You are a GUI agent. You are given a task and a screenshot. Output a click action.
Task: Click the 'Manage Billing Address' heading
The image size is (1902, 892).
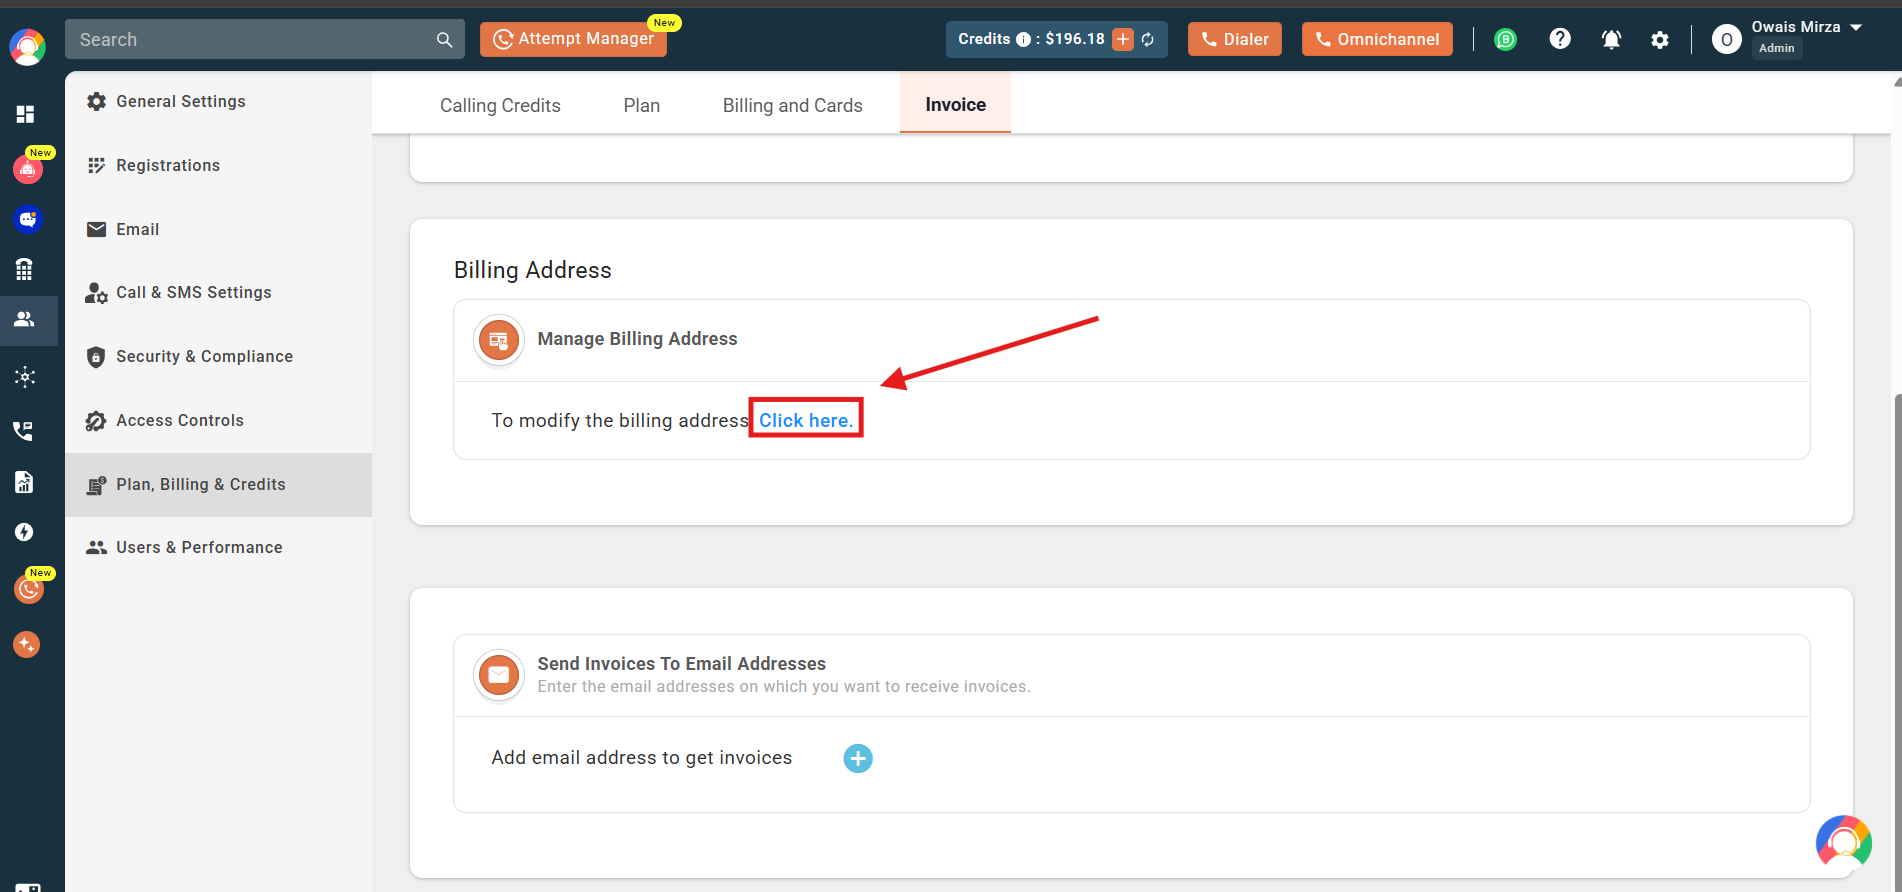[638, 339]
